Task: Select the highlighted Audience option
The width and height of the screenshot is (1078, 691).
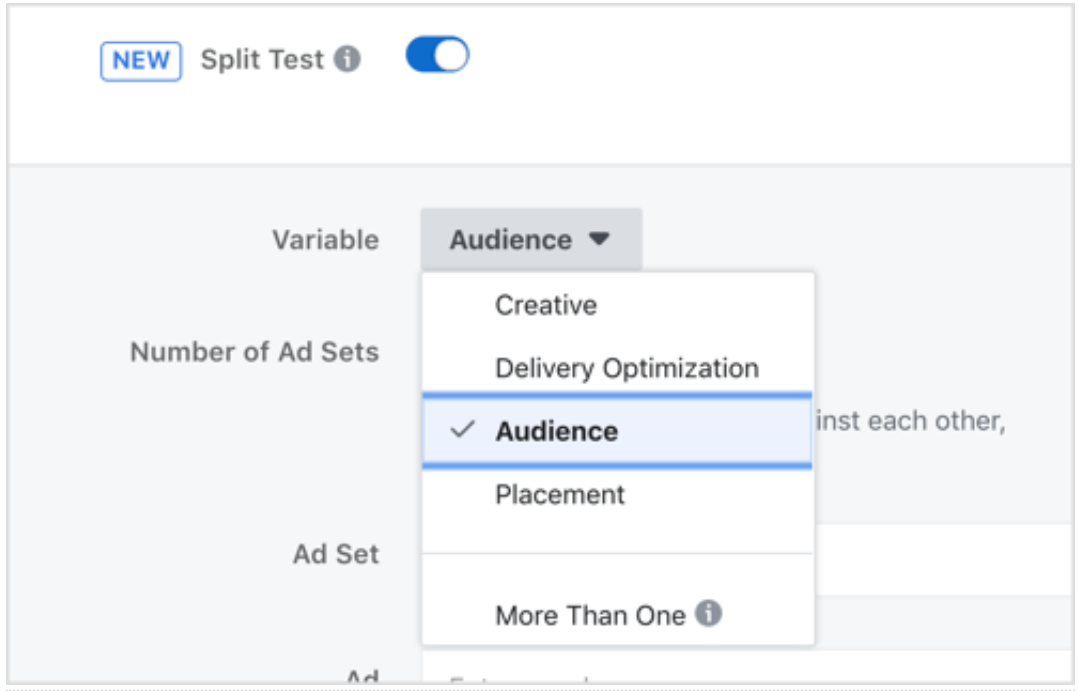Action: coord(556,431)
